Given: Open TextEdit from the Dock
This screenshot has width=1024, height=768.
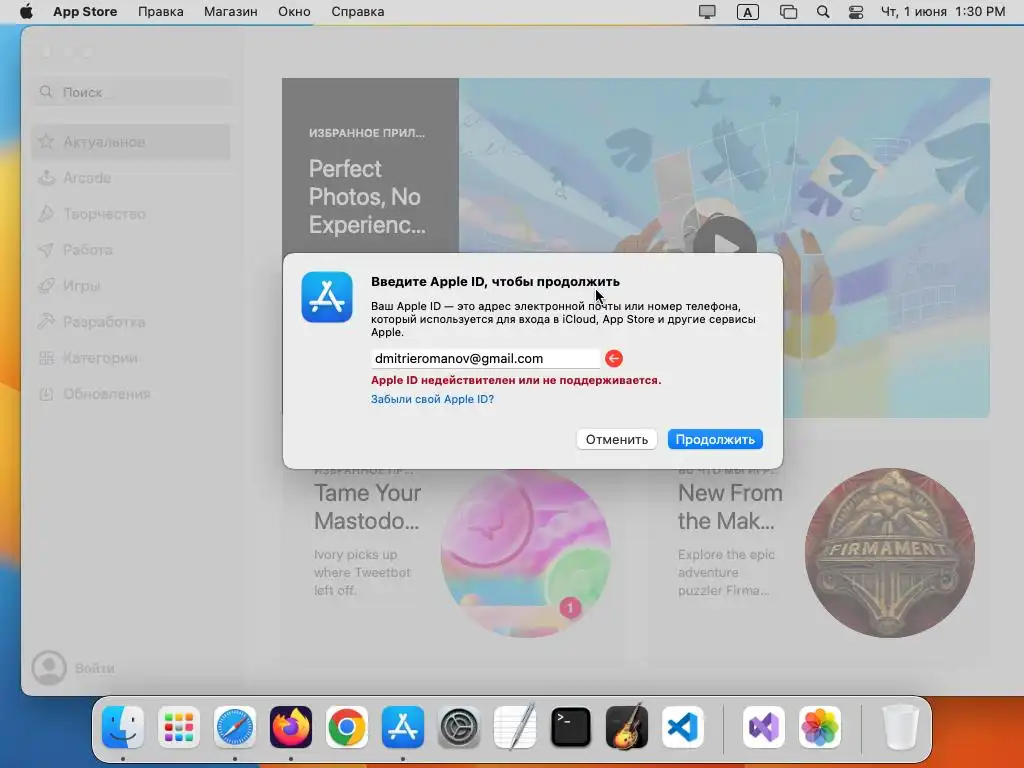Looking at the screenshot, I should (x=515, y=727).
